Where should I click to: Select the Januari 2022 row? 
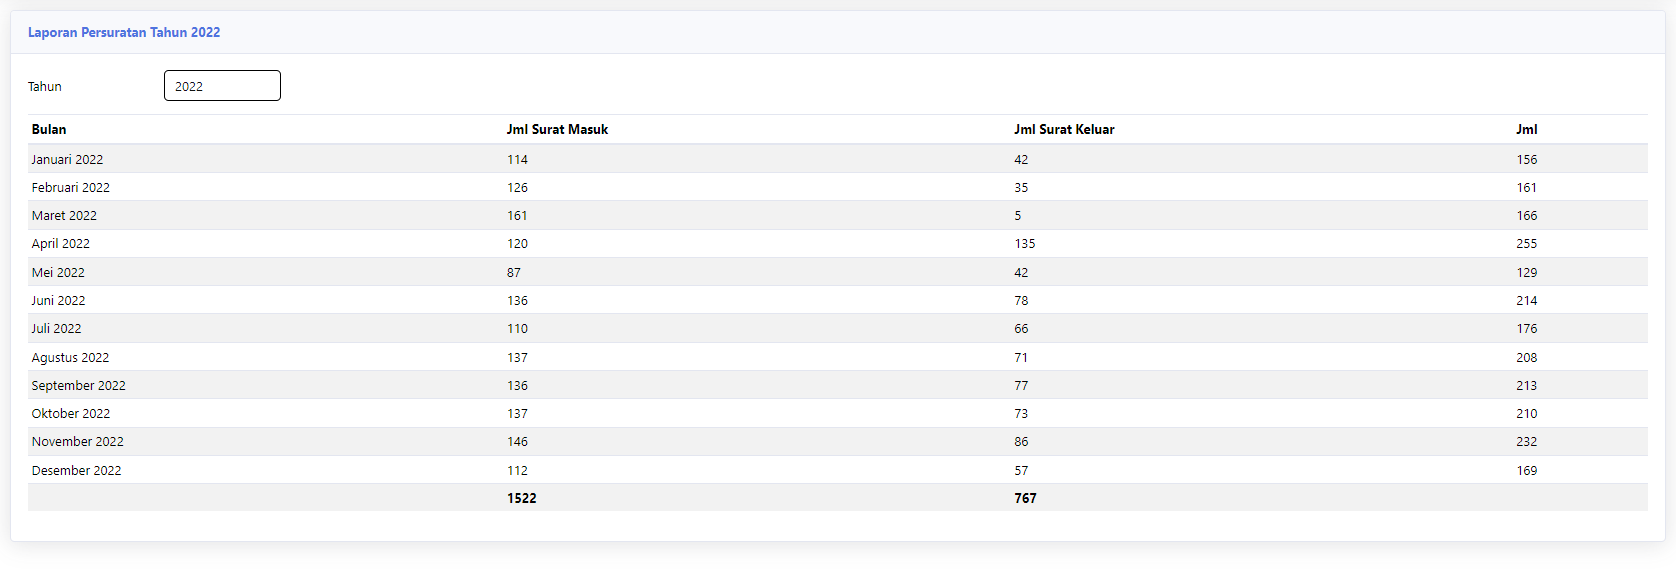point(838,159)
